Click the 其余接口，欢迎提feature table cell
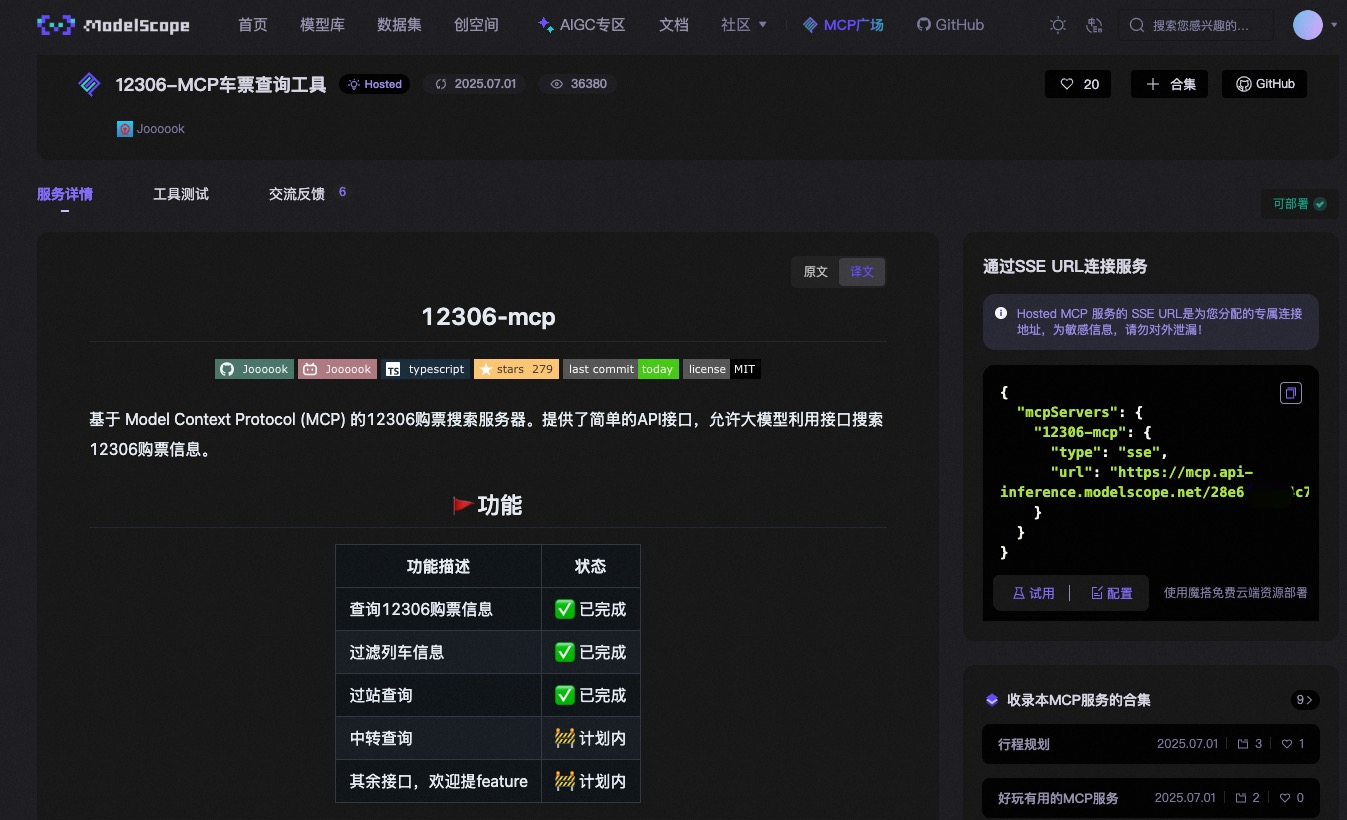Image resolution: width=1347 pixels, height=820 pixels. pos(438,781)
